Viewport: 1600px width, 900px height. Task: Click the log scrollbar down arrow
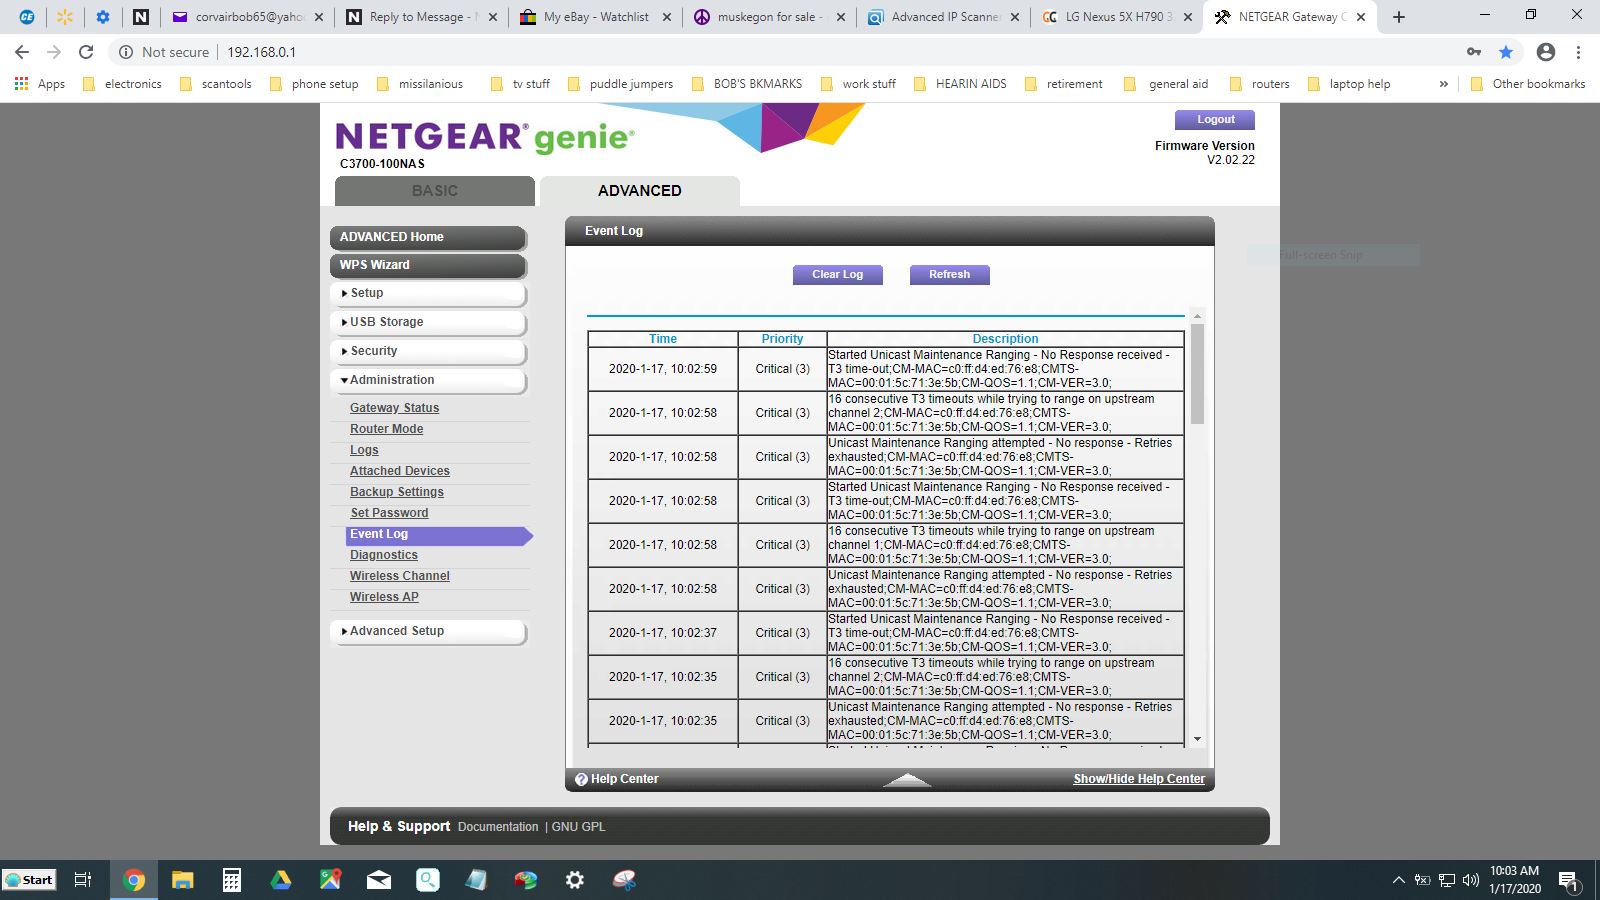tap(1197, 739)
